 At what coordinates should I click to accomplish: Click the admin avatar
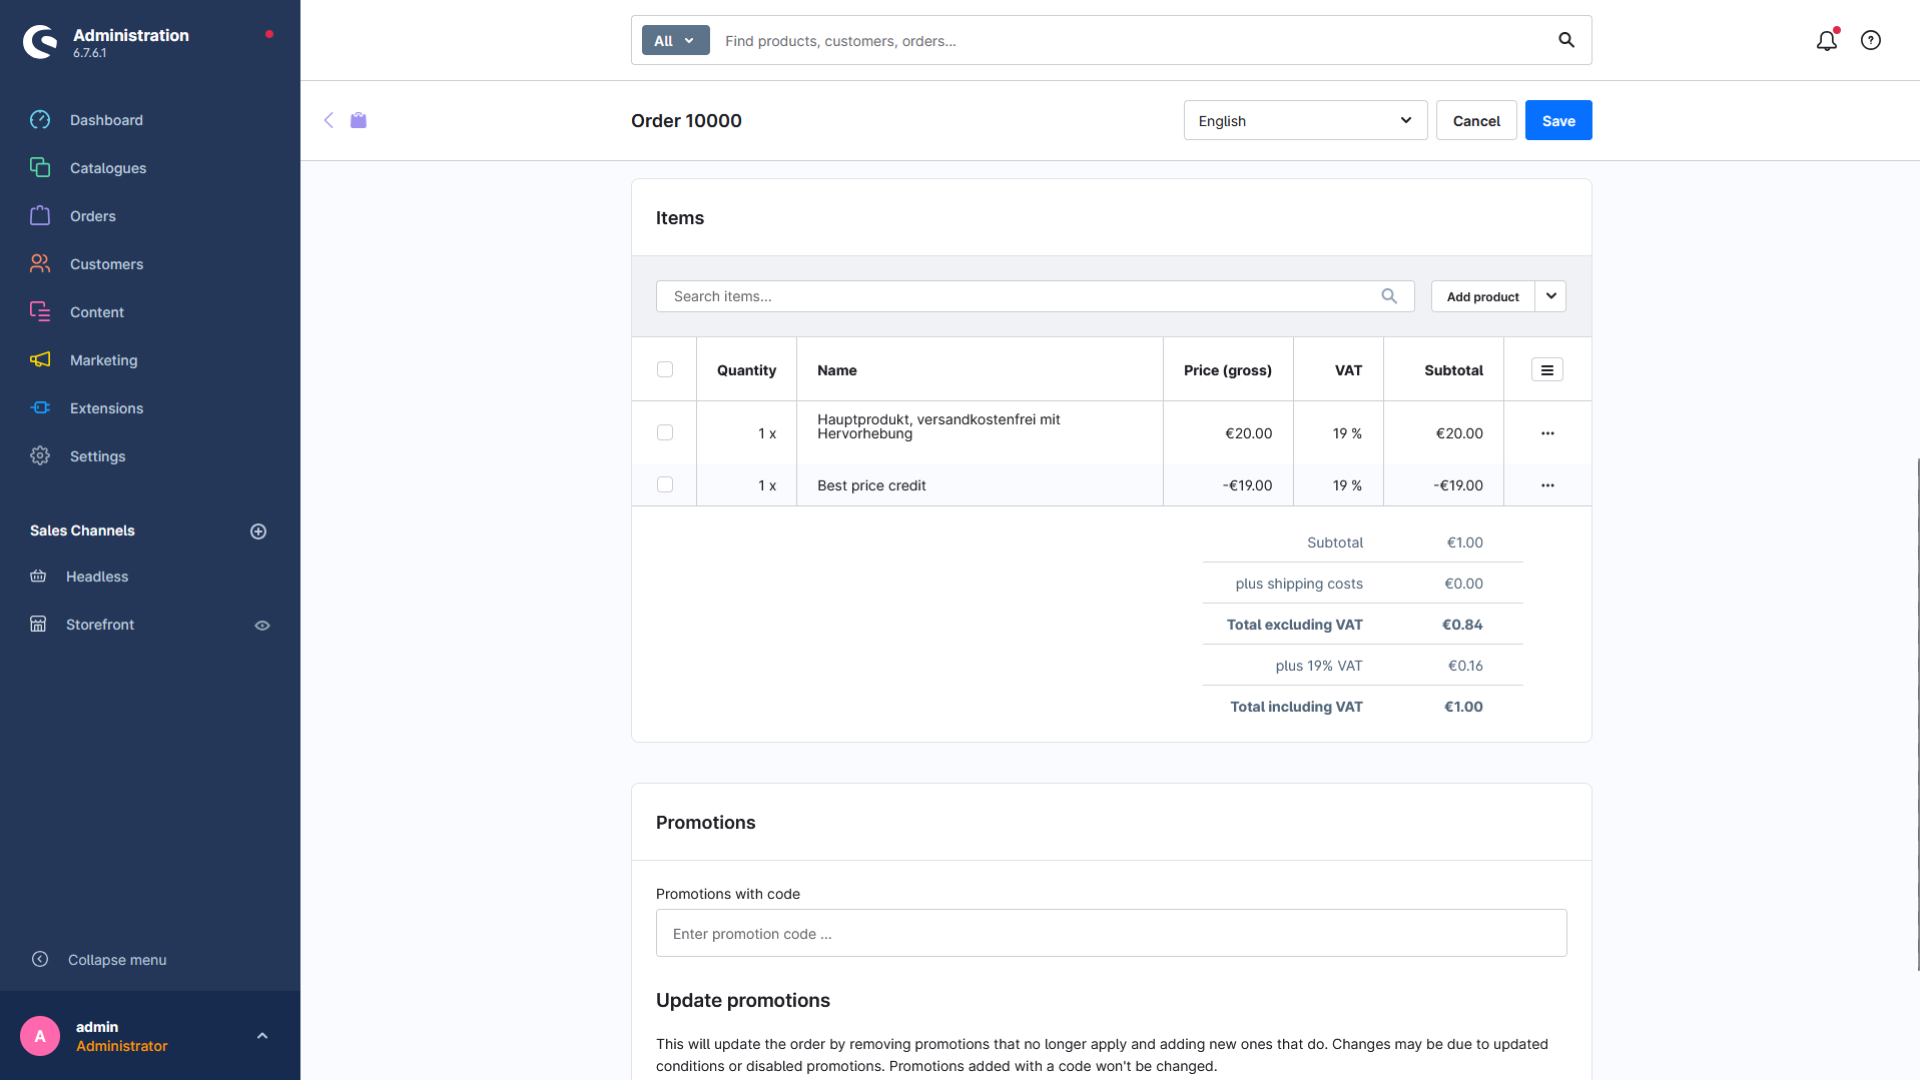(40, 1036)
